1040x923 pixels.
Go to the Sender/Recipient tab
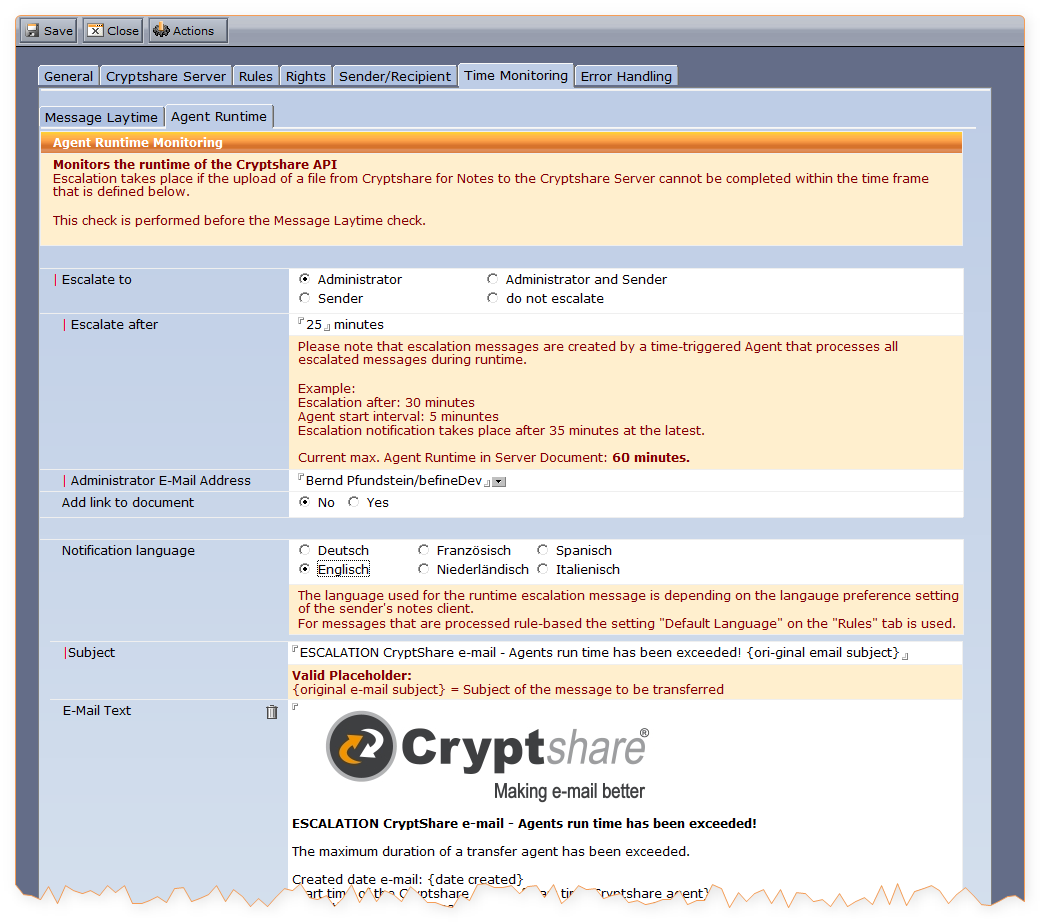pos(395,76)
